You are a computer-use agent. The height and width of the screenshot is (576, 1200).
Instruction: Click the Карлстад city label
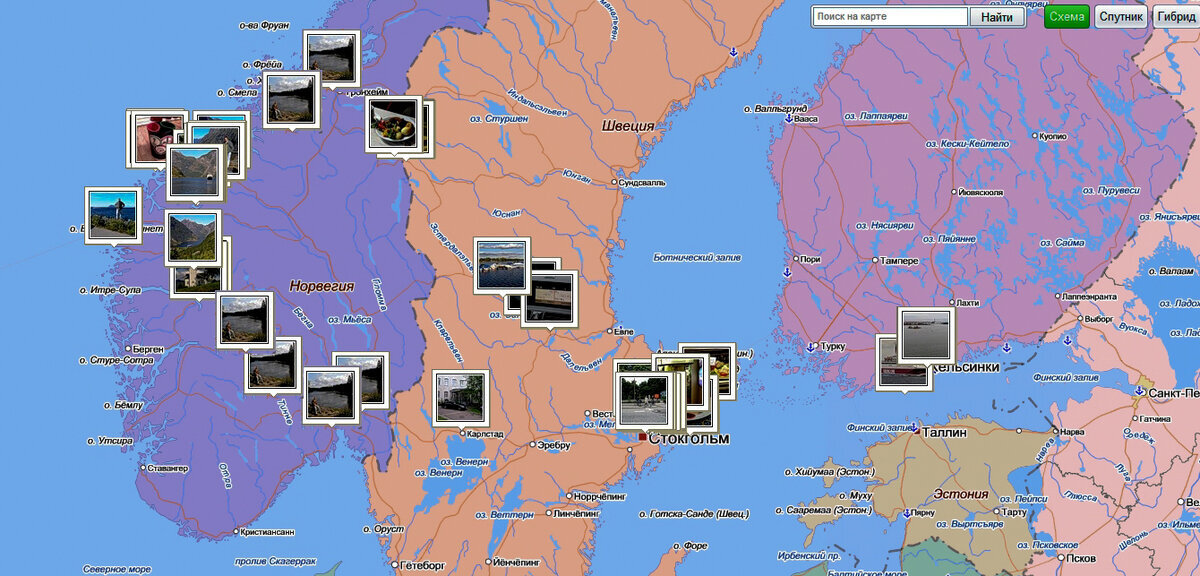point(485,434)
